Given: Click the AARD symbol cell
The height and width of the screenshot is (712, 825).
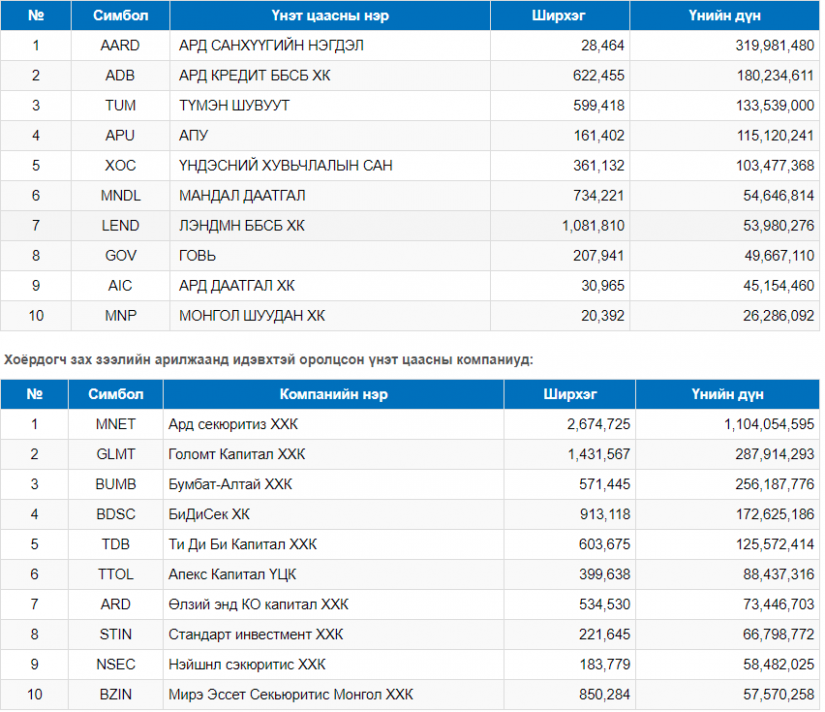Looking at the screenshot, I should [x=120, y=45].
